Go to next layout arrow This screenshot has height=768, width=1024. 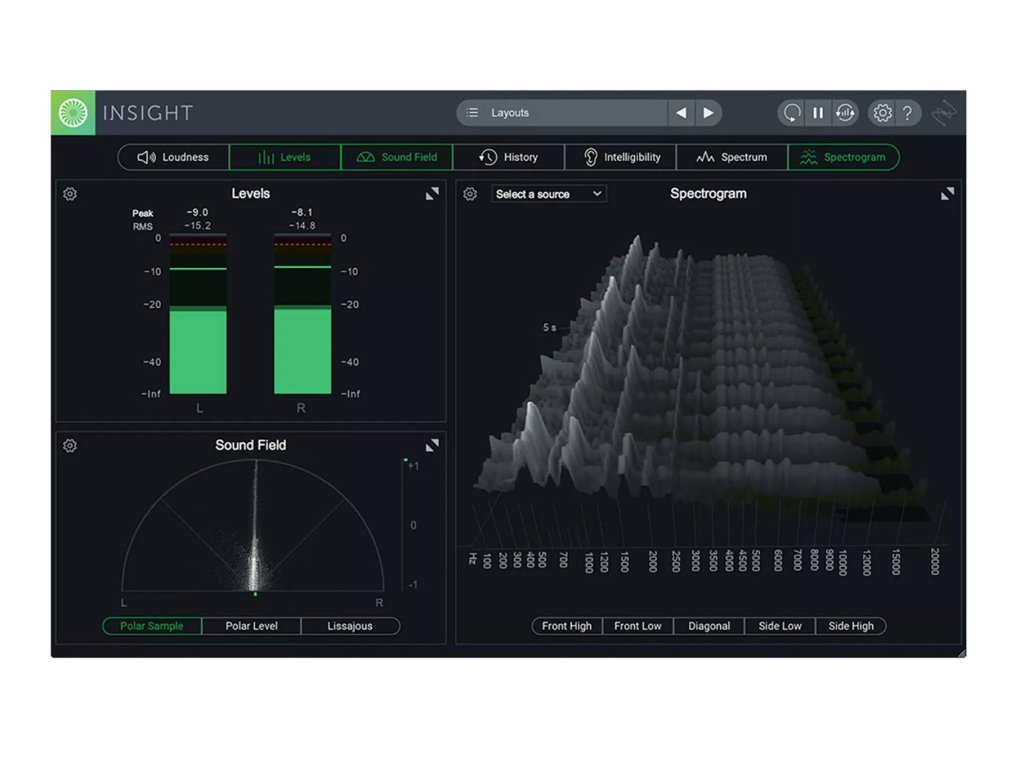[x=708, y=113]
